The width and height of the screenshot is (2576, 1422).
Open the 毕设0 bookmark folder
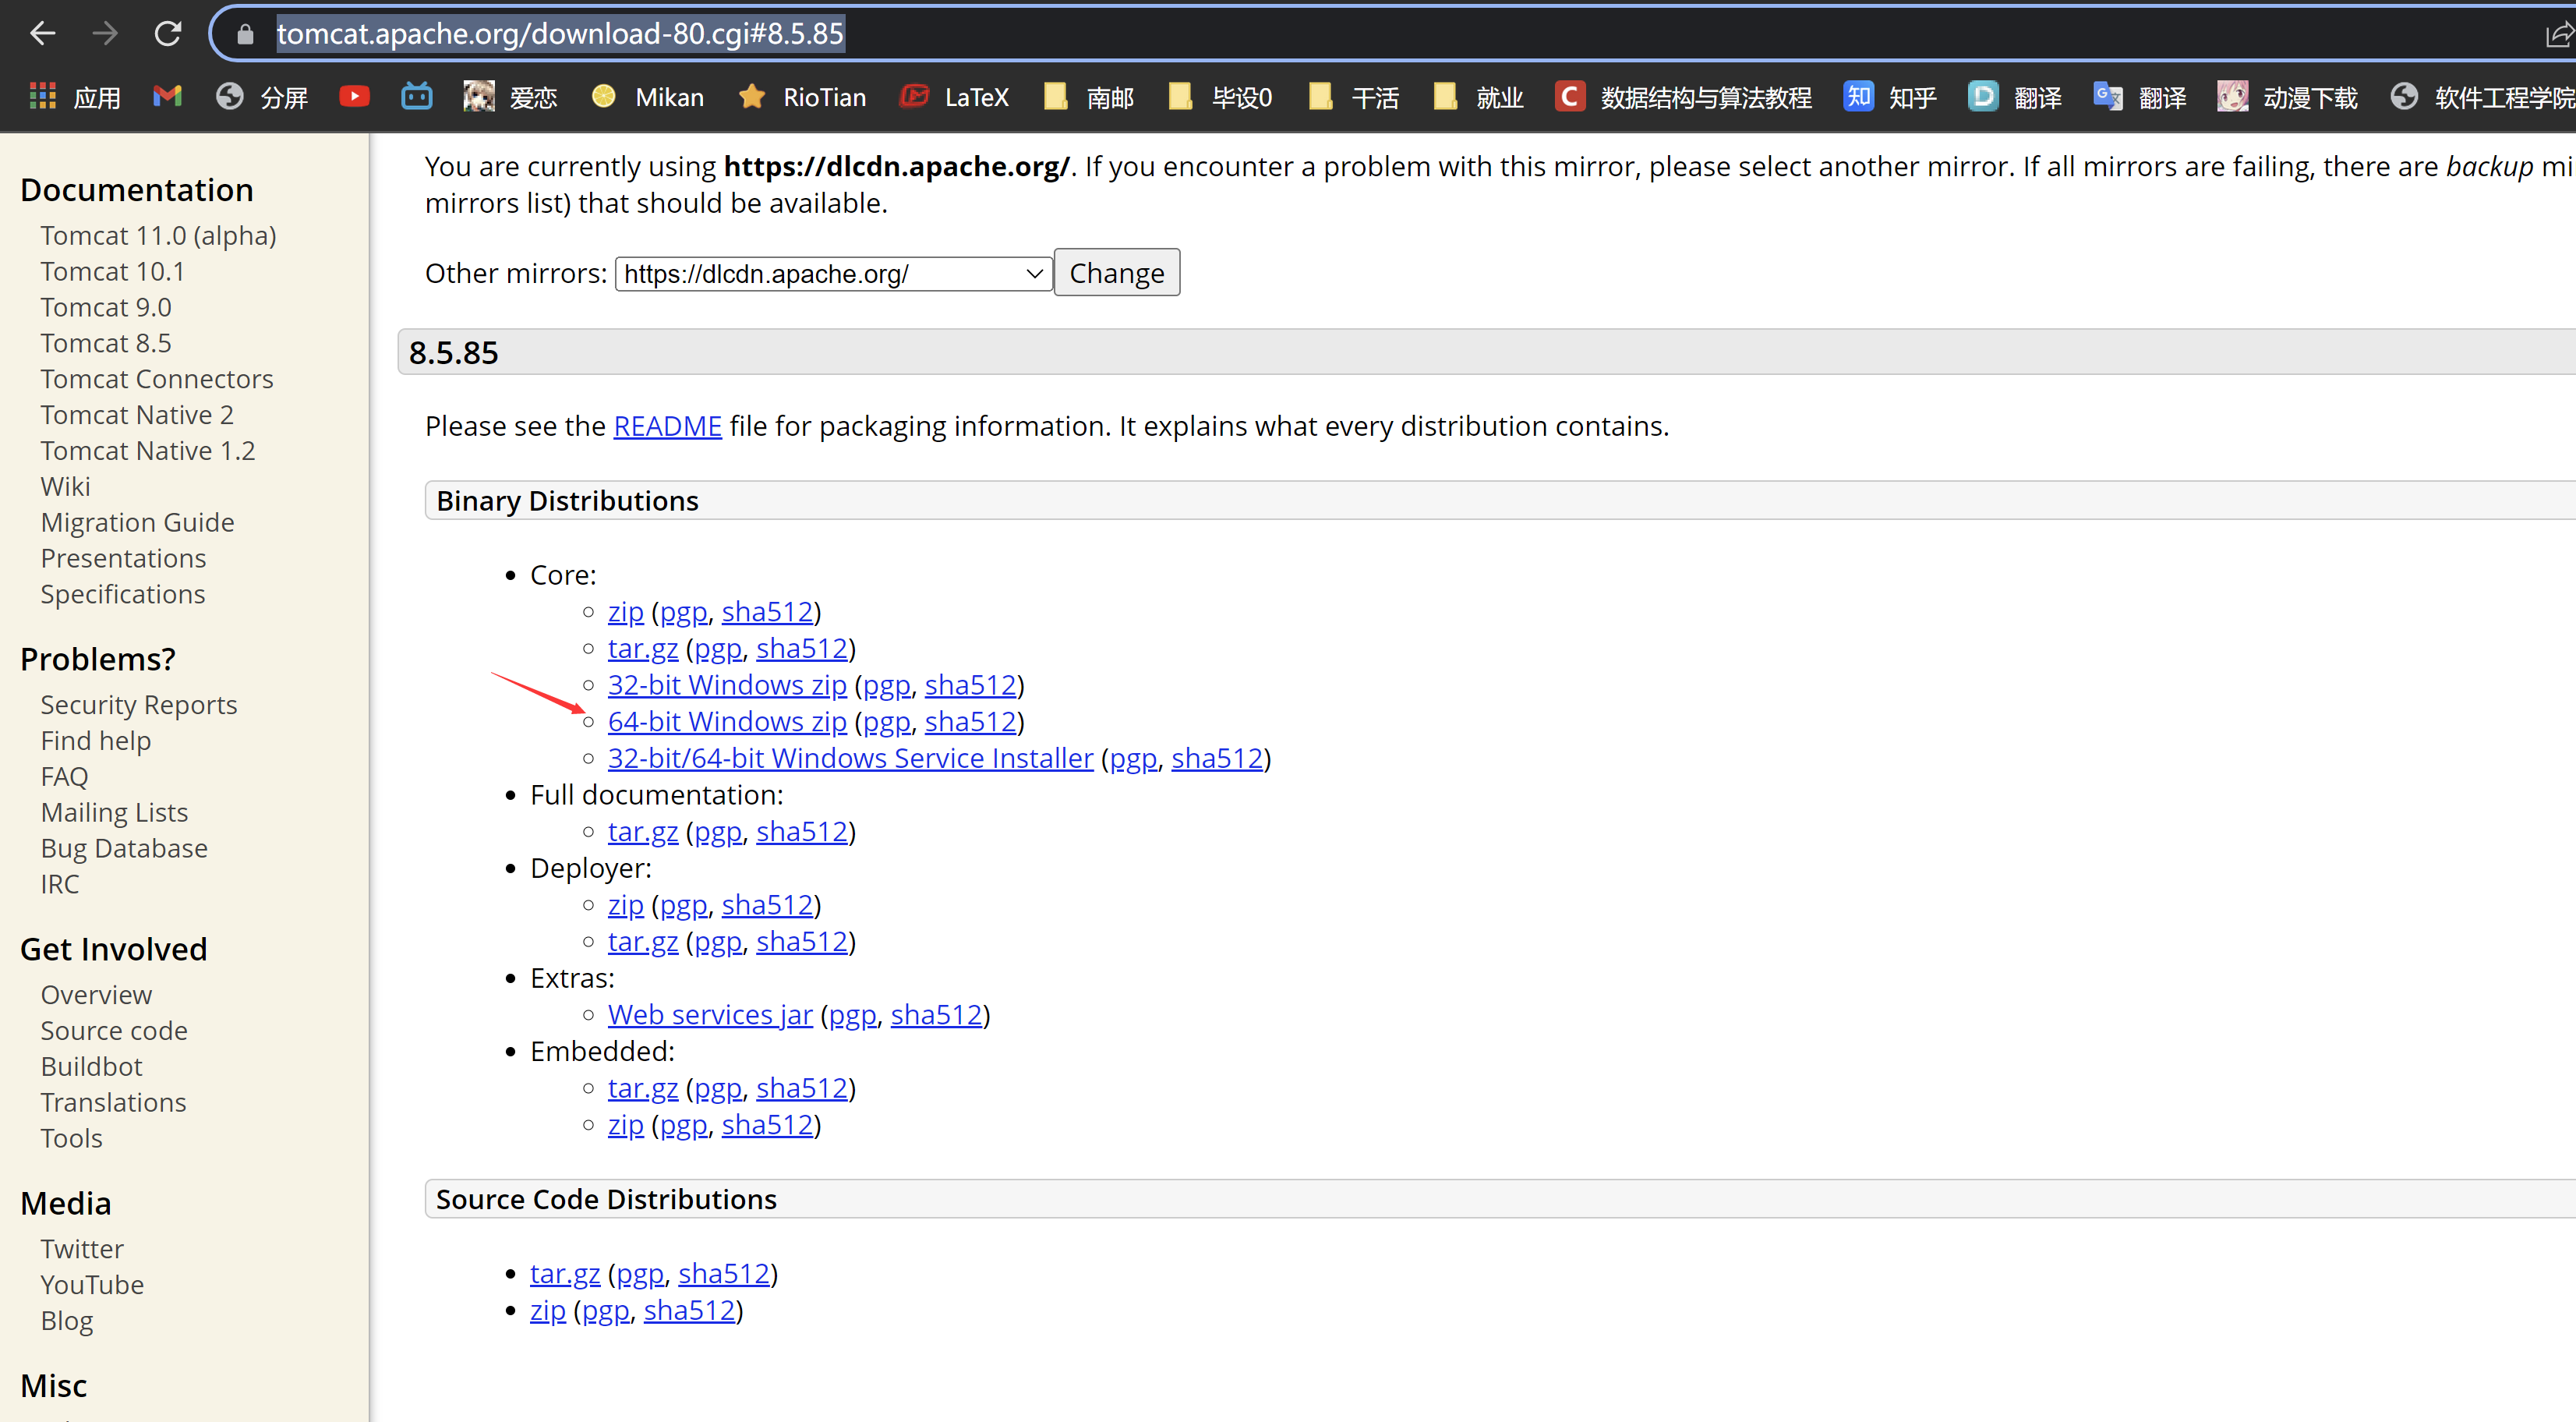(1220, 97)
